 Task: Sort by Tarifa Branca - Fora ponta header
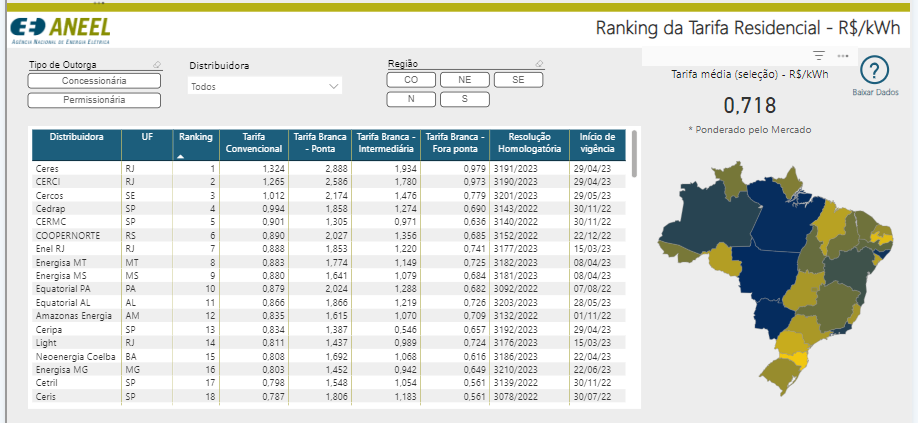455,143
